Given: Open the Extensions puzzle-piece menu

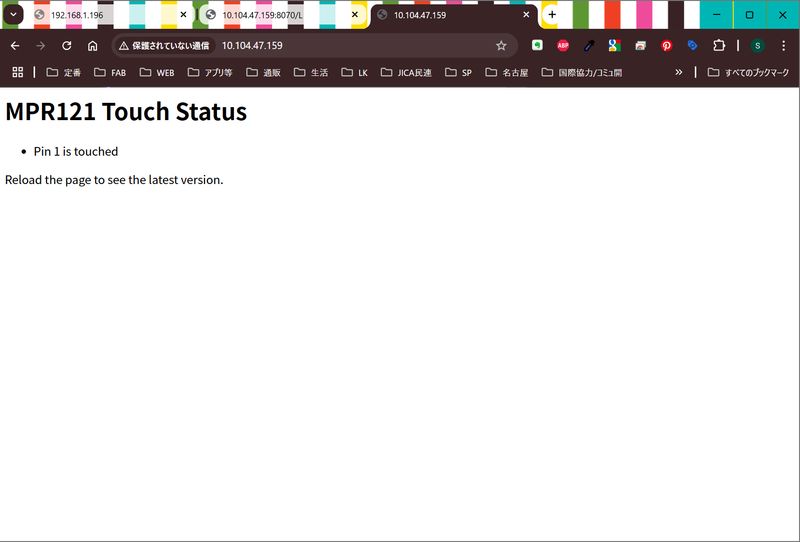Looking at the screenshot, I should pos(718,45).
